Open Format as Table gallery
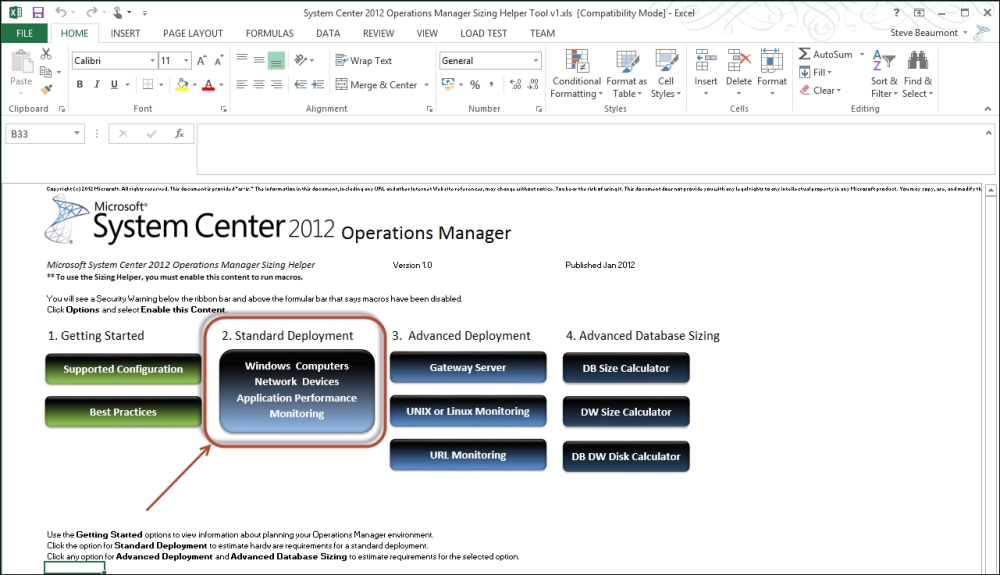The image size is (1000, 575). 626,74
